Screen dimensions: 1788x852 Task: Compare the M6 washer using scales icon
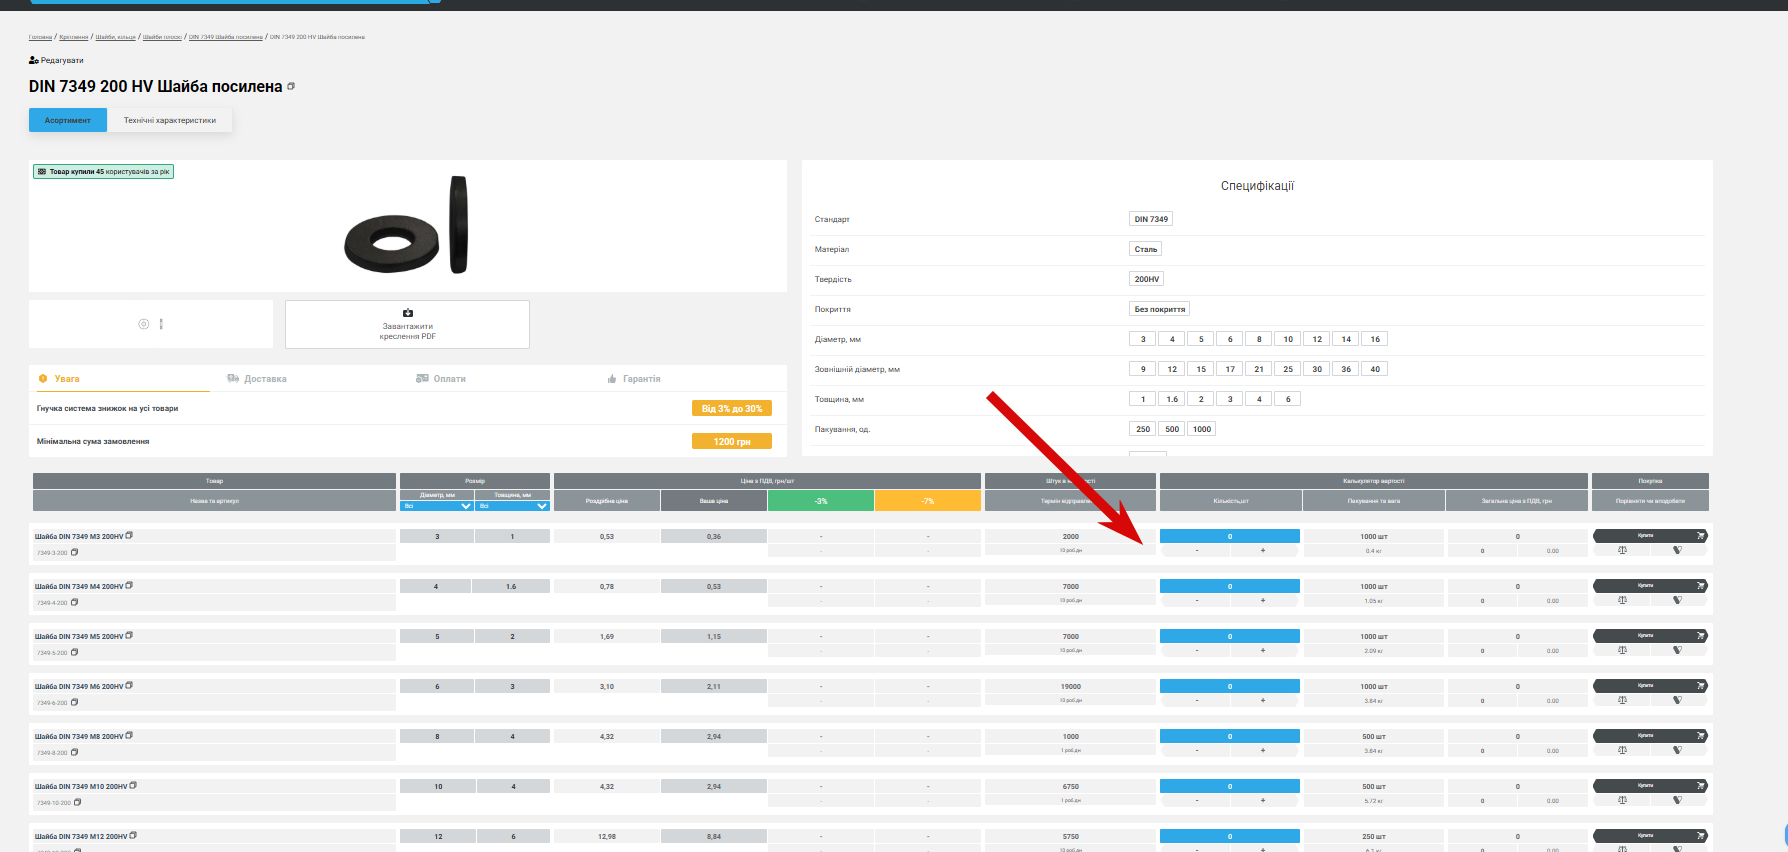tap(1622, 700)
